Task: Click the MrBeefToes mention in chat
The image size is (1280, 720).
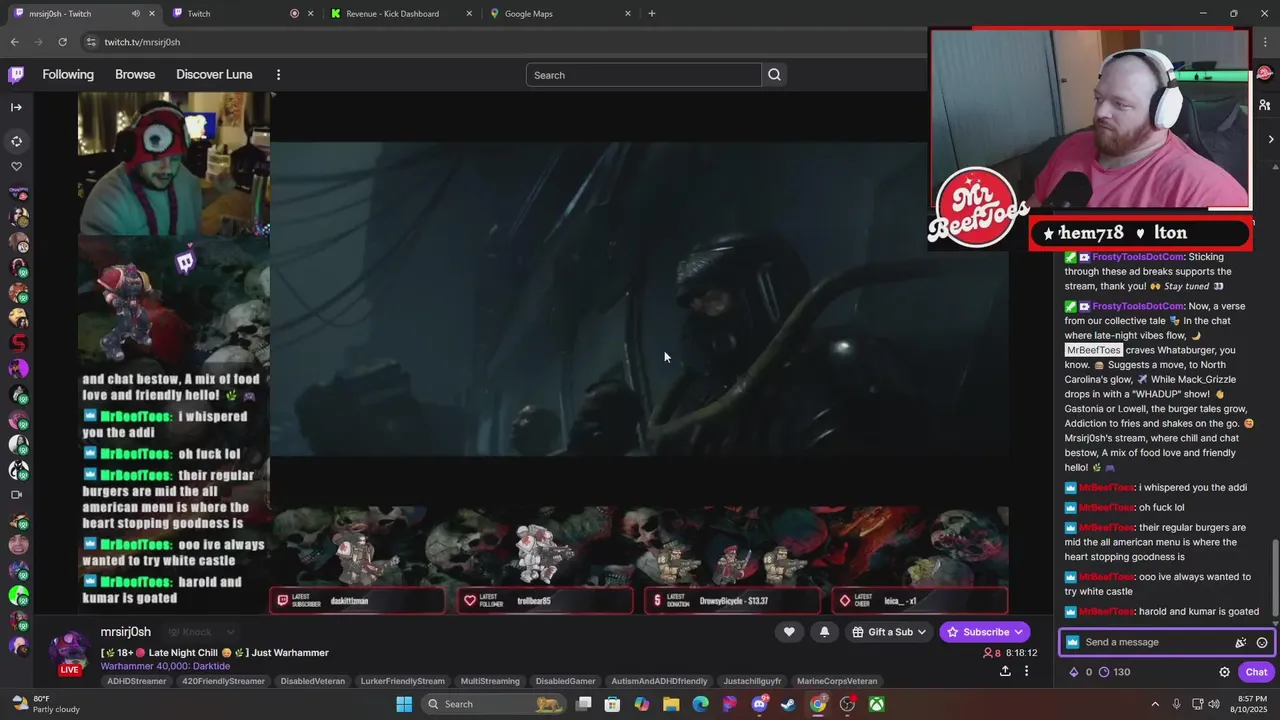Action: click(1094, 350)
